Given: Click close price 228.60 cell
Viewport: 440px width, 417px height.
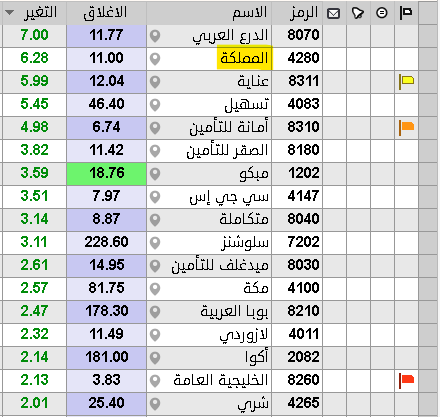Looking at the screenshot, I should click(x=106, y=243).
